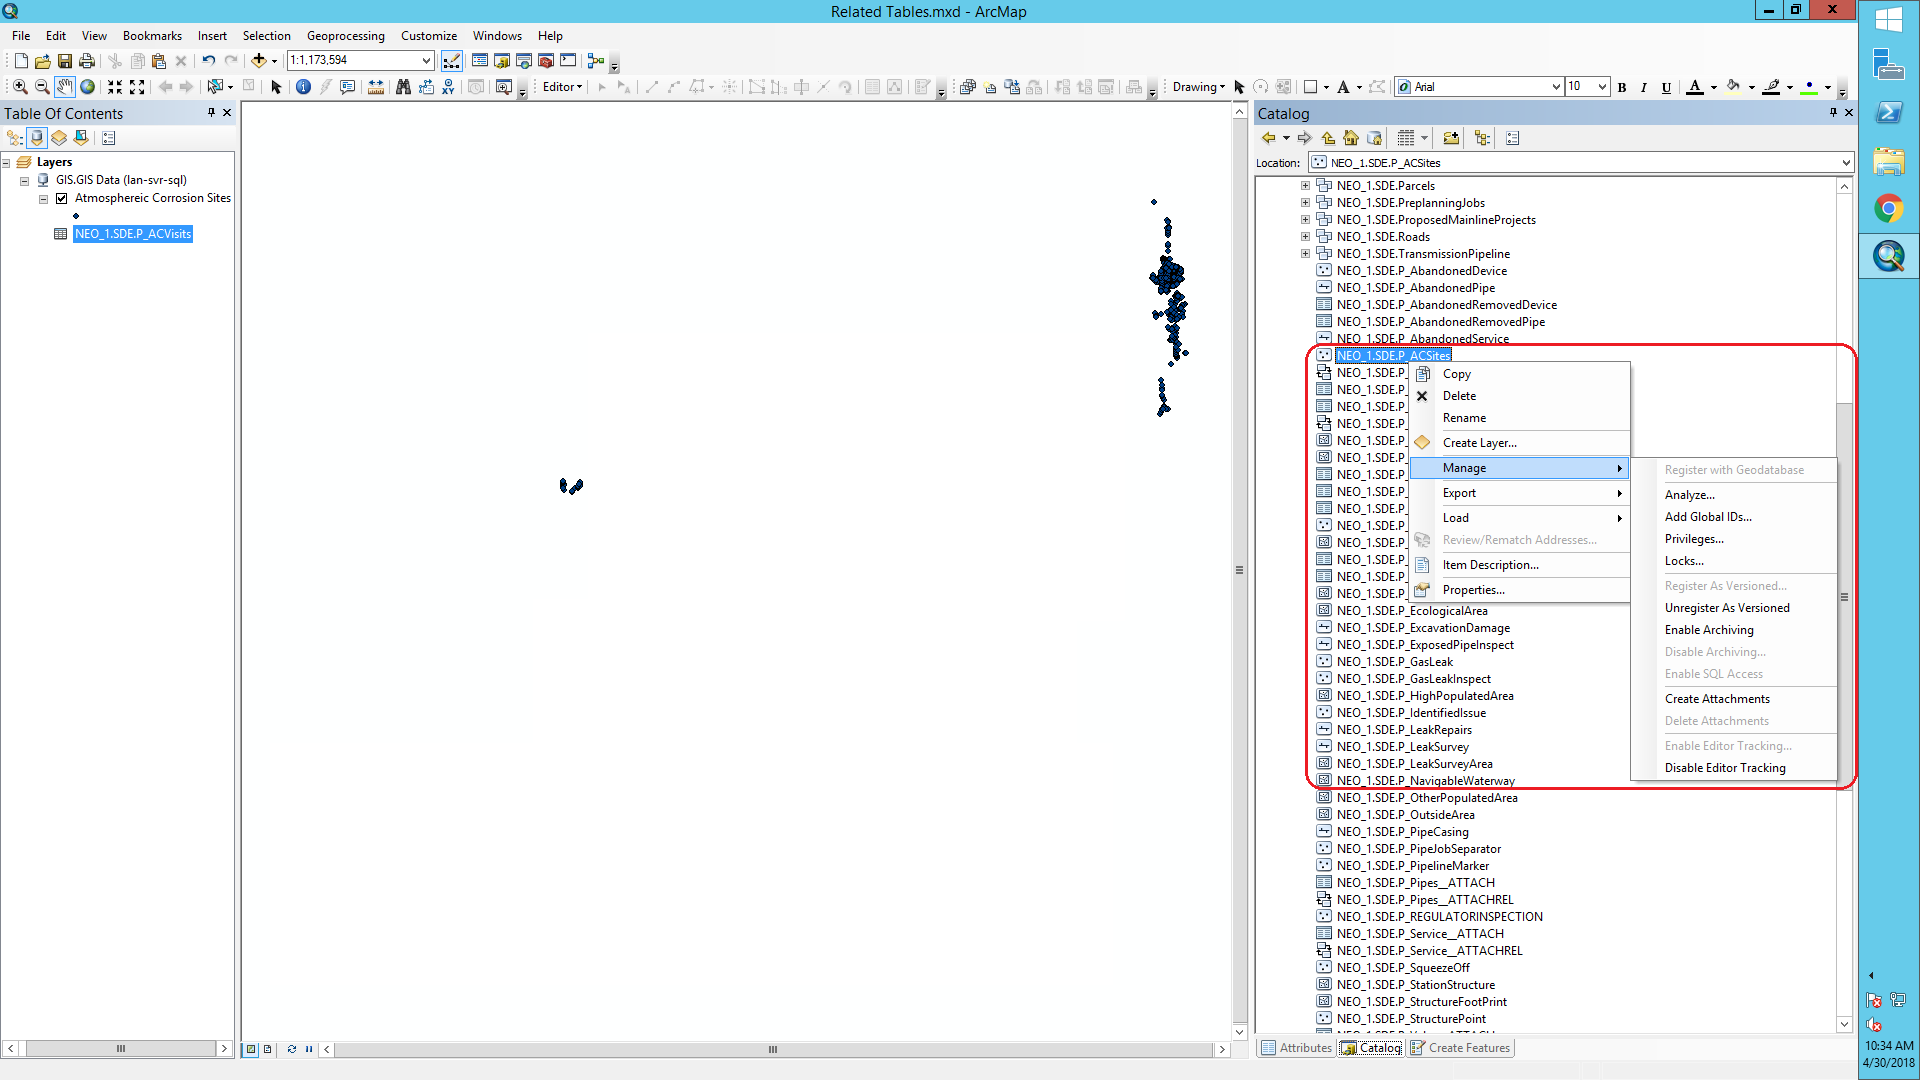Expand NEO_1.SDE.Parcels in Catalog
Viewport: 1920px width, 1080px height.
tap(1305, 186)
